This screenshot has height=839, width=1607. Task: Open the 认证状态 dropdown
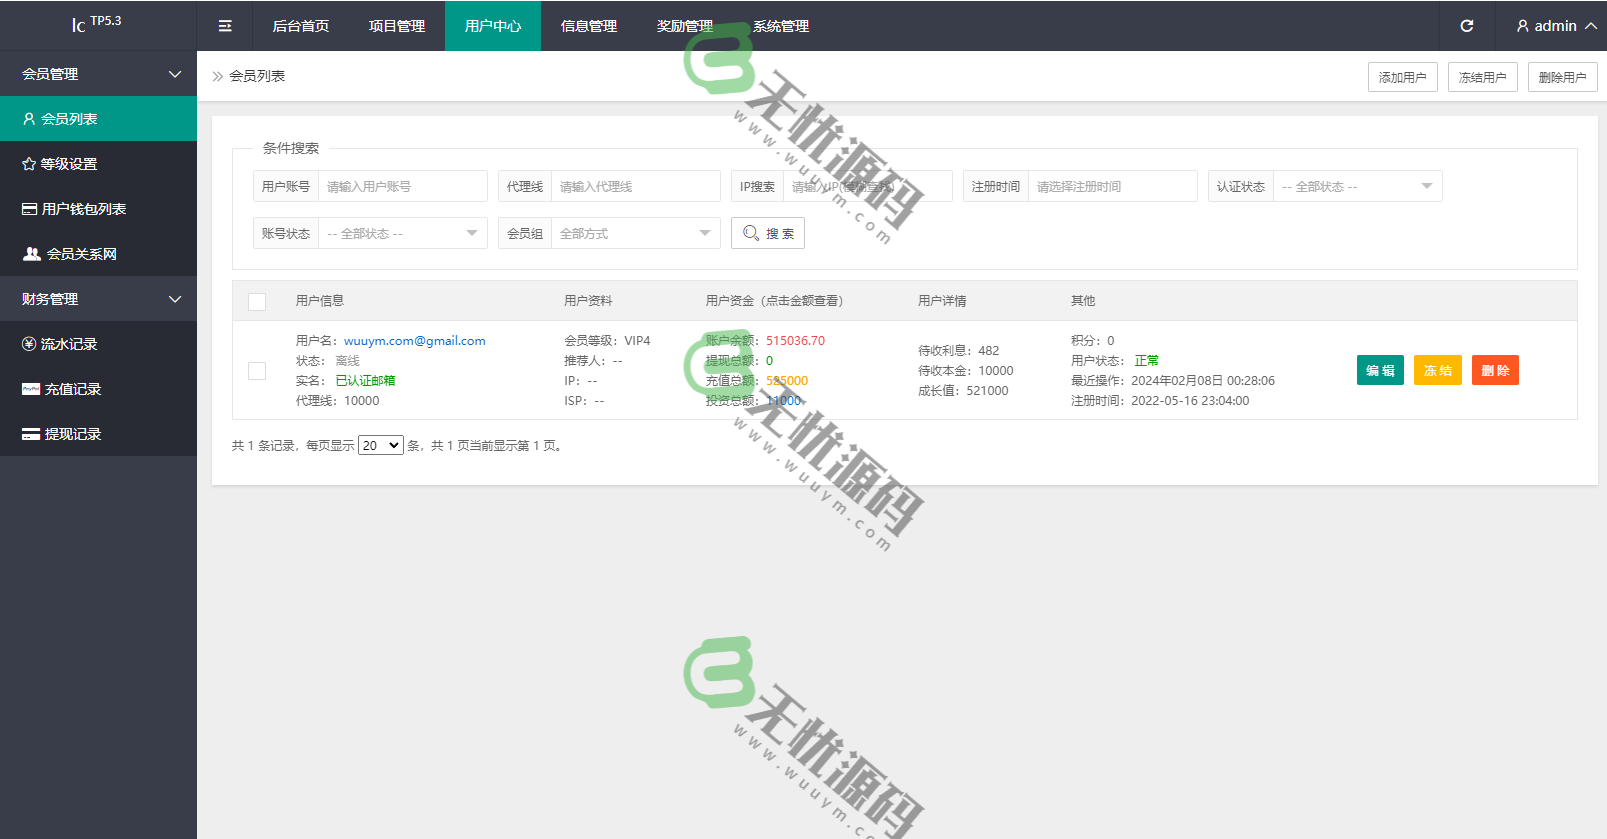tap(1357, 187)
